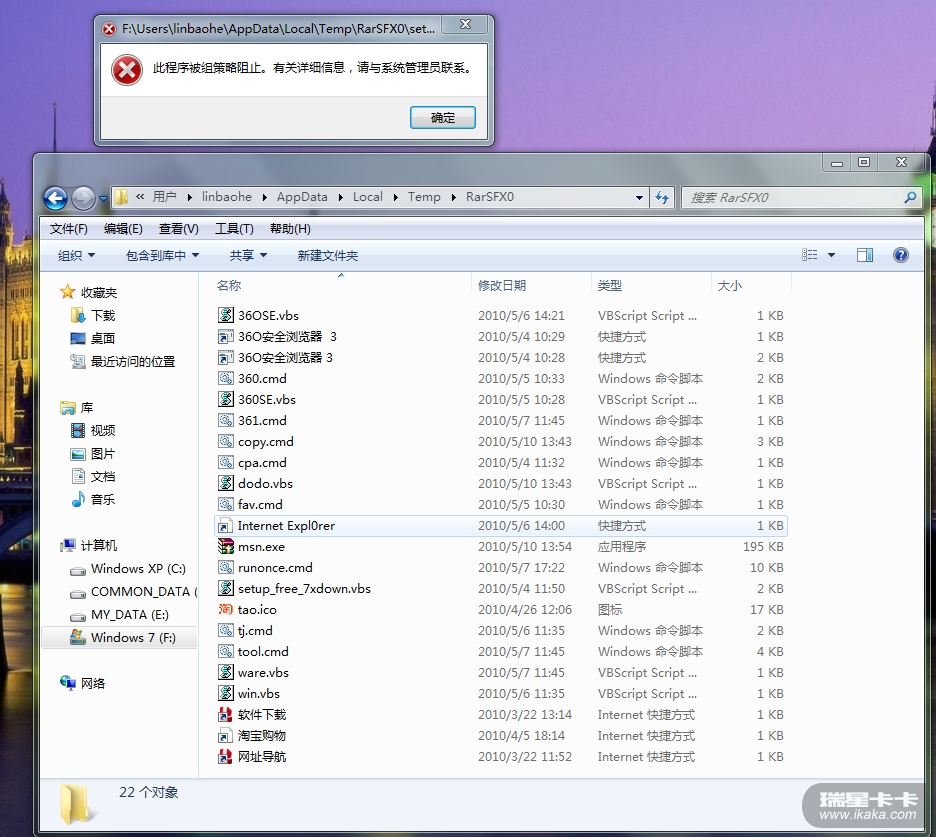Click the Forward navigation arrow in Explorer
The width and height of the screenshot is (936, 837).
click(83, 198)
